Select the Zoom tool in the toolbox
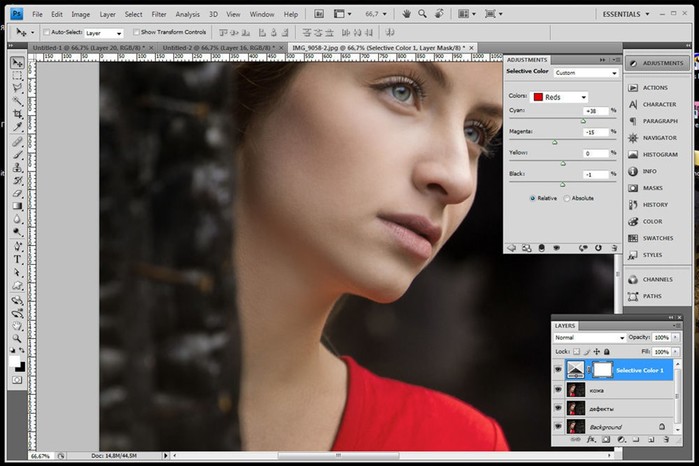The width and height of the screenshot is (699, 466). pyautogui.click(x=17, y=338)
